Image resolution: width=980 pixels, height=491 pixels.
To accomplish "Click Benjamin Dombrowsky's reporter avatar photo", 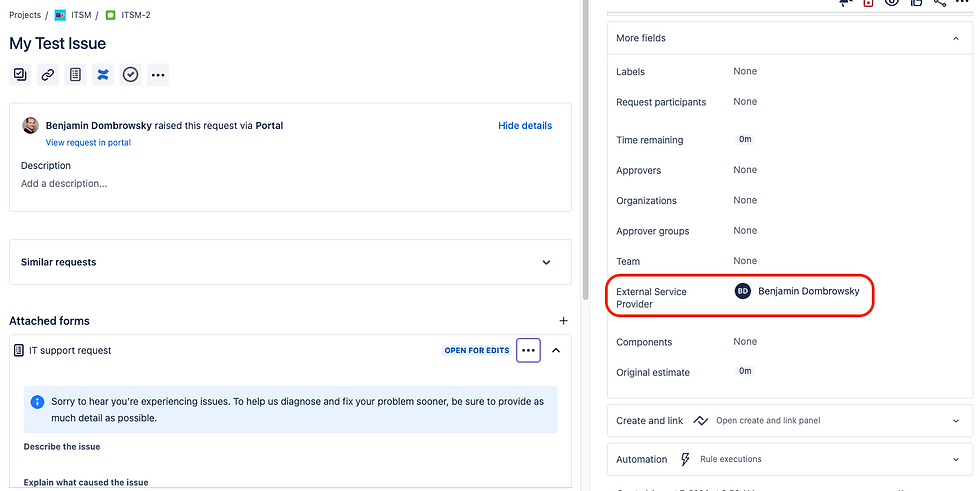I will click(x=31, y=126).
